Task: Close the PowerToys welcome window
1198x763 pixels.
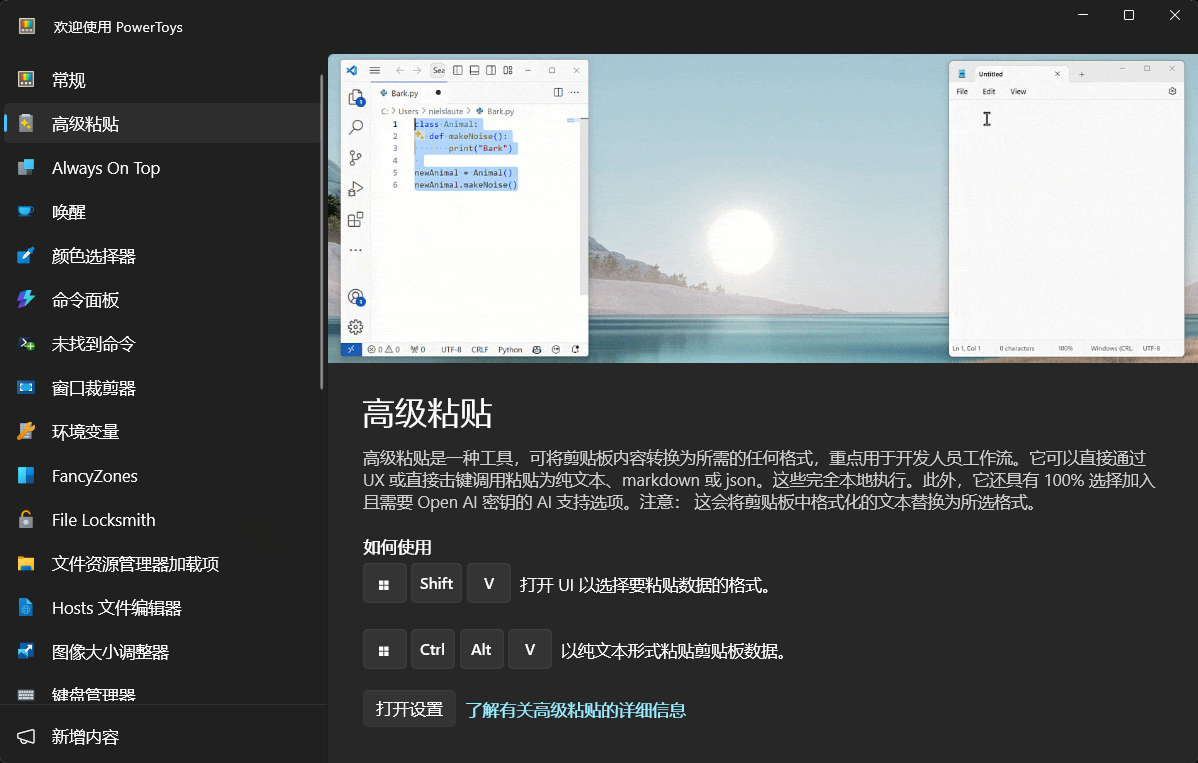Action: (1175, 15)
